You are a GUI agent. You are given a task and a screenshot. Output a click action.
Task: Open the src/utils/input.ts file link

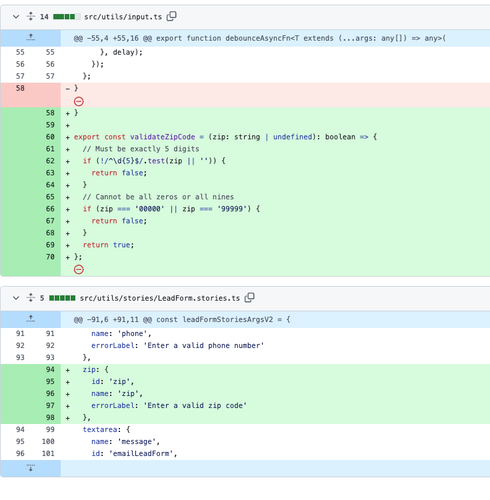pos(123,17)
